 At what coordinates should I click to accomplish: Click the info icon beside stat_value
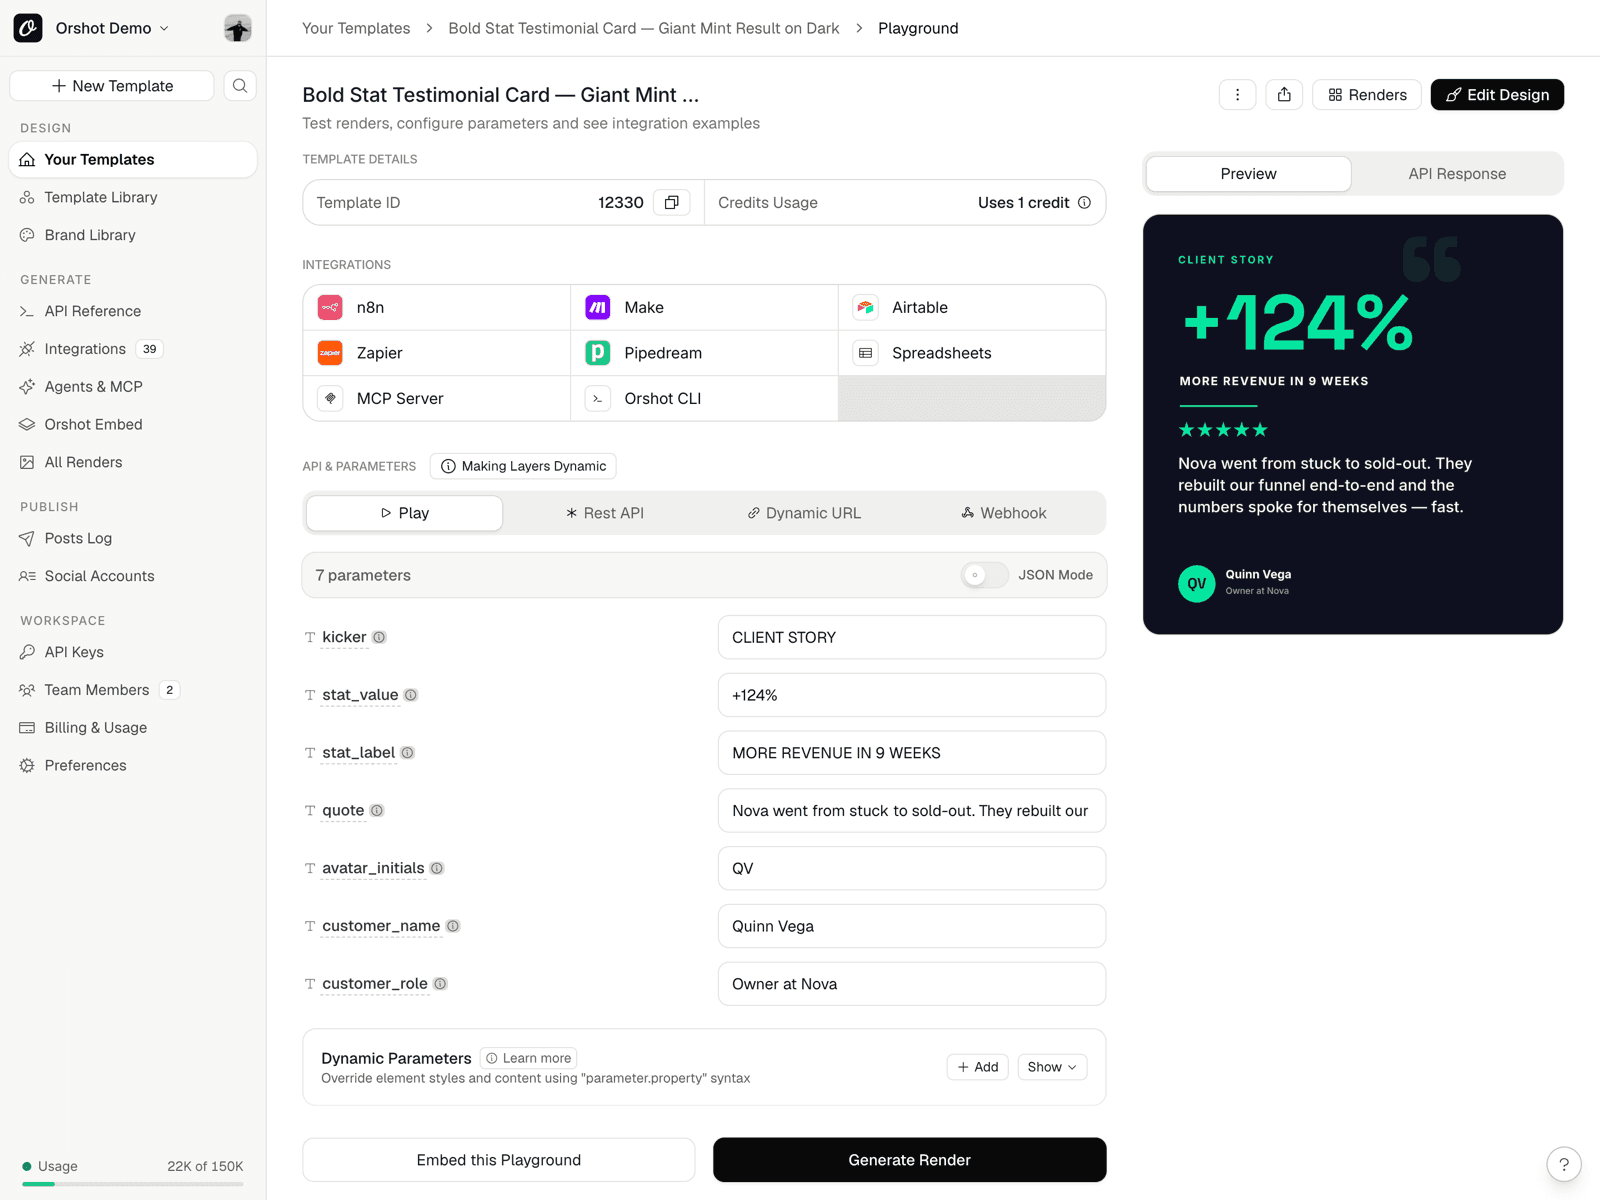click(411, 695)
